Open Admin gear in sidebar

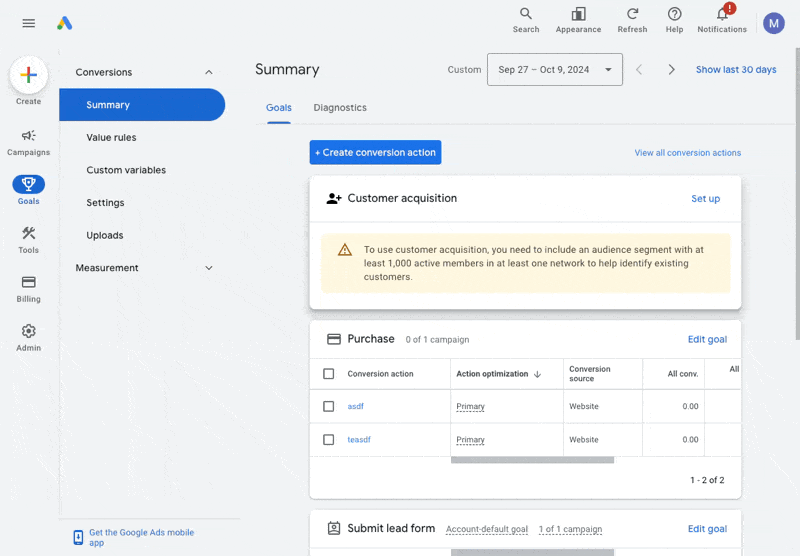29,338
